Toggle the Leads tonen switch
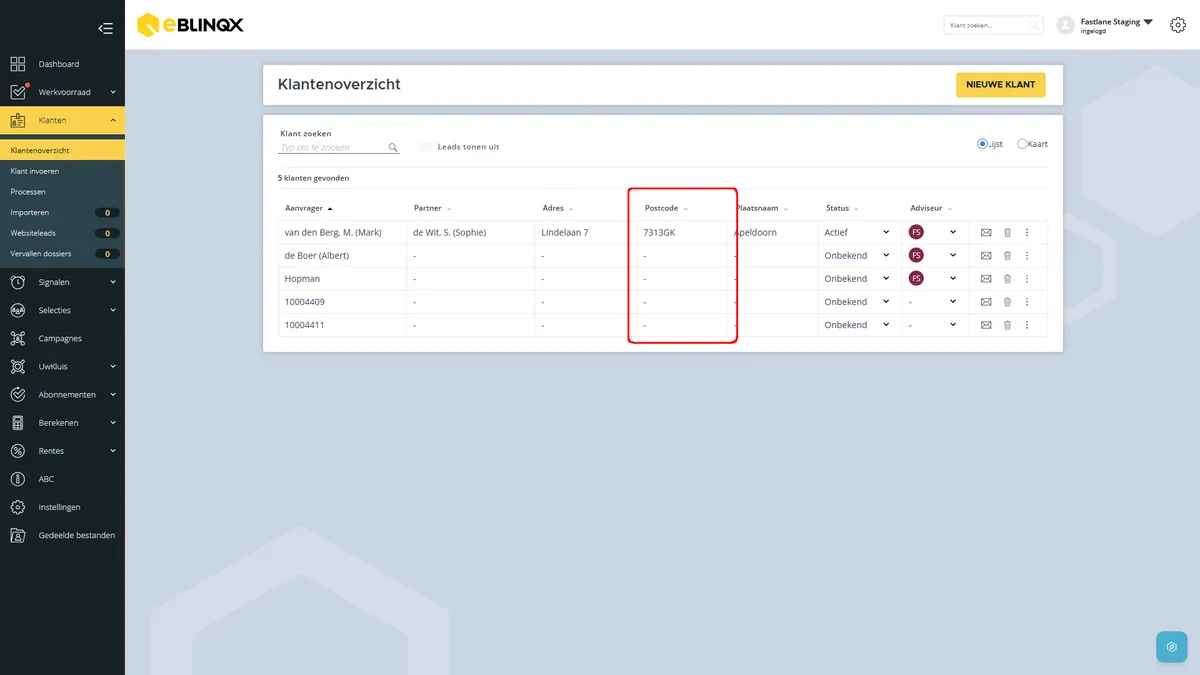The width and height of the screenshot is (1200, 675). tap(425, 146)
